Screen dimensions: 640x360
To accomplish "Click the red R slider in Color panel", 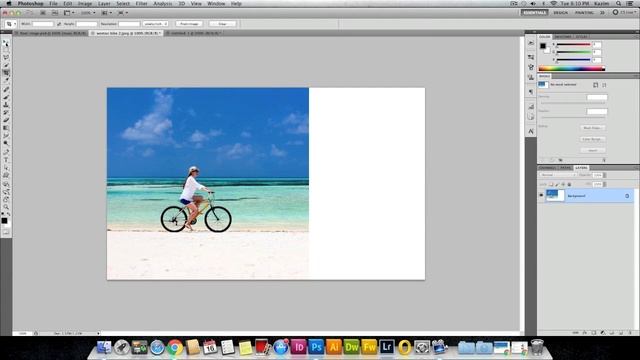I will tap(573, 44).
